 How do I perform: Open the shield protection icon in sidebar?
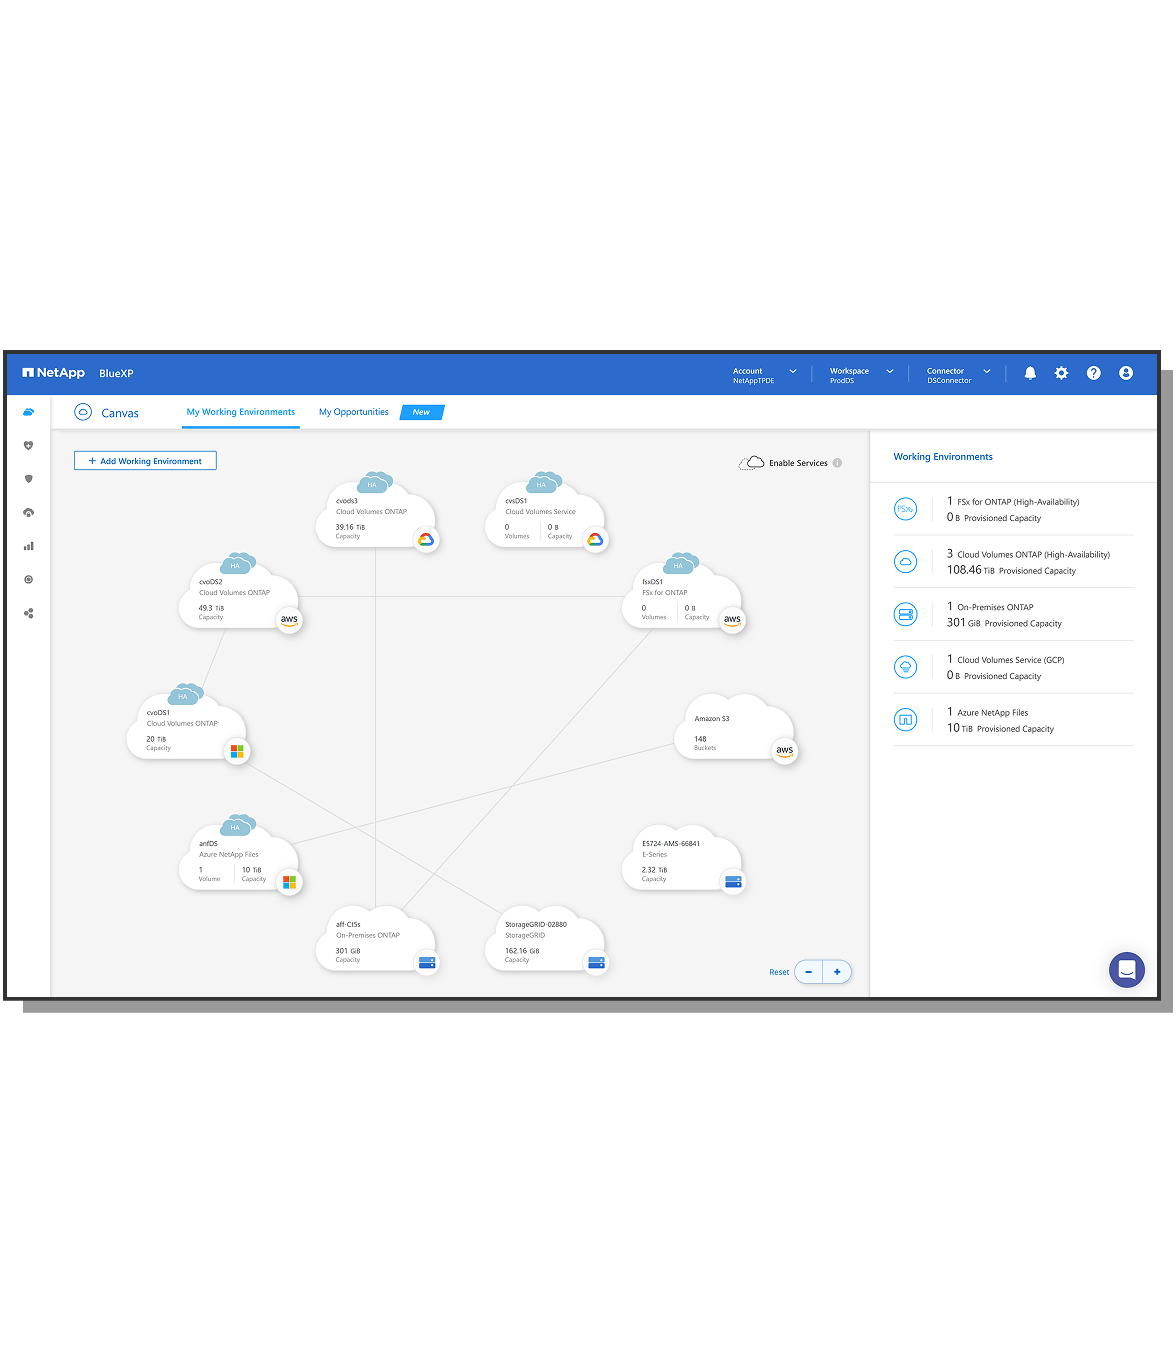(29, 479)
